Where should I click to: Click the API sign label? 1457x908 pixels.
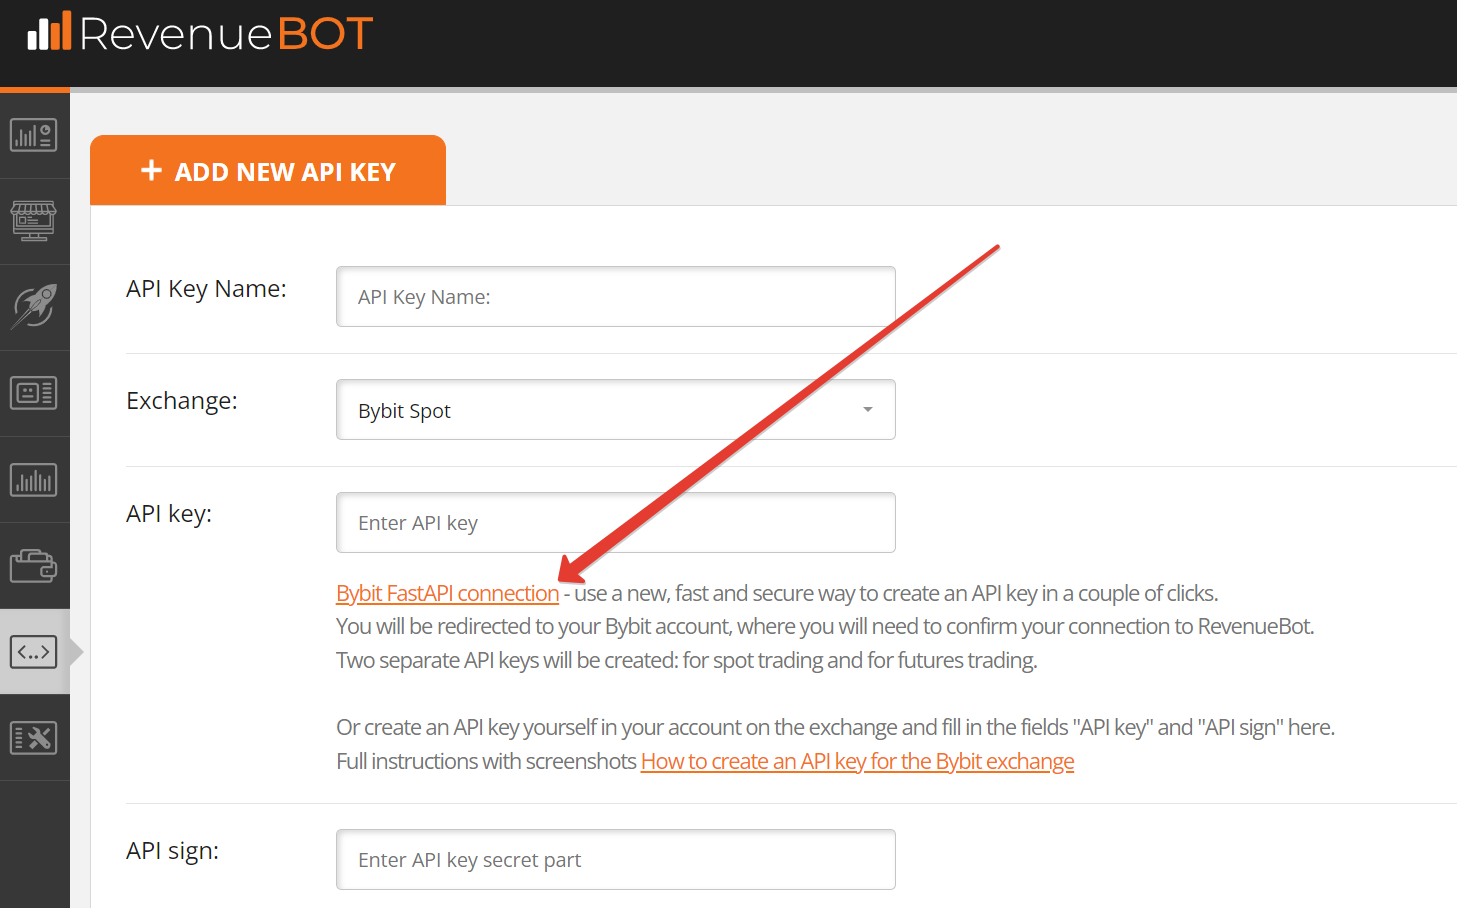pos(172,851)
